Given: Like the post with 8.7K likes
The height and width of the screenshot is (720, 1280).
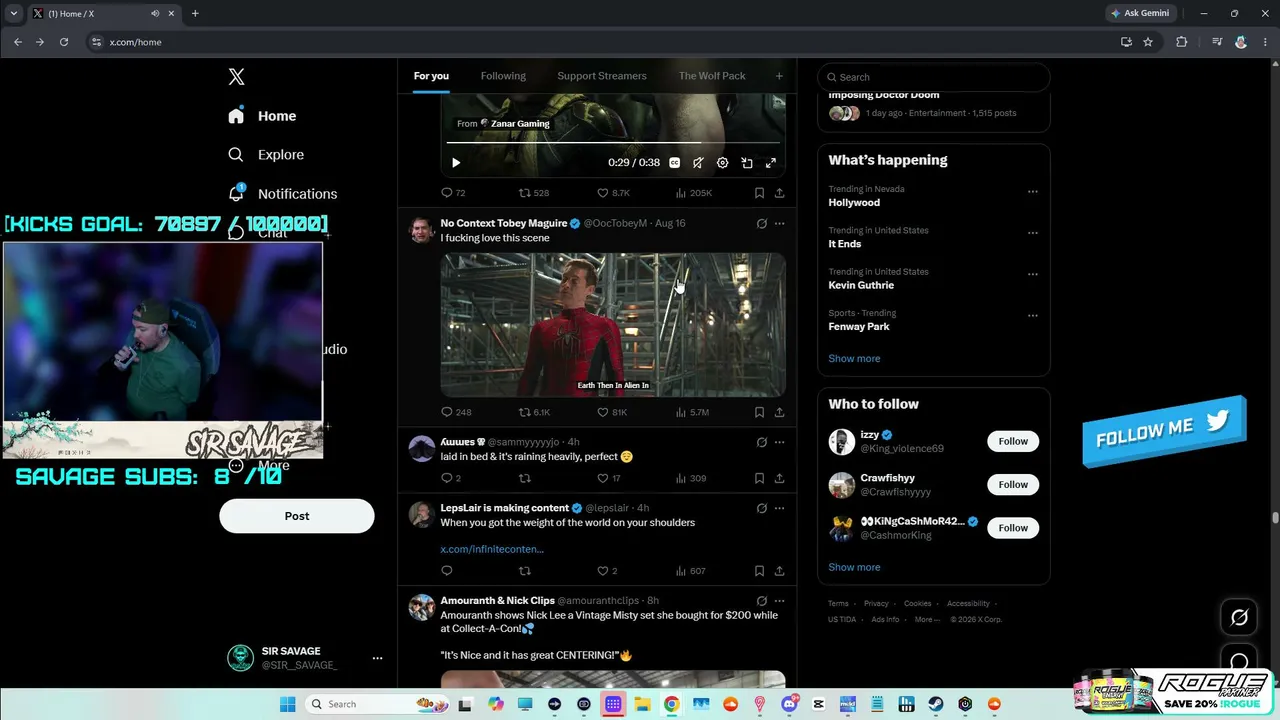Looking at the screenshot, I should point(613,193).
